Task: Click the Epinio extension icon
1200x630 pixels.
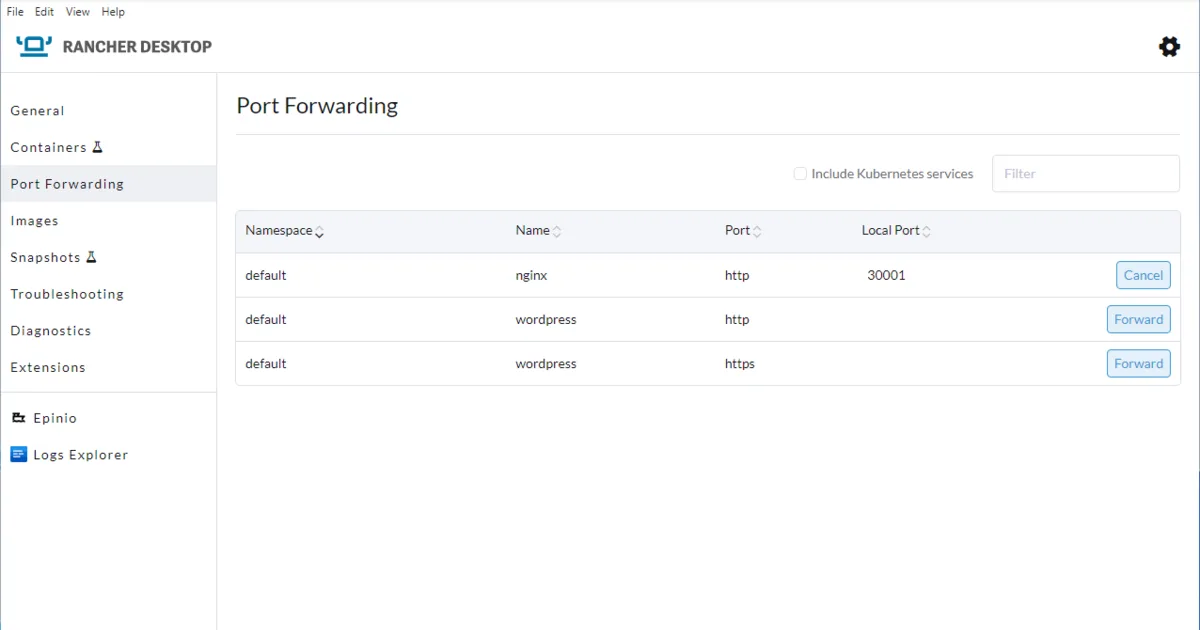Action: click(18, 418)
